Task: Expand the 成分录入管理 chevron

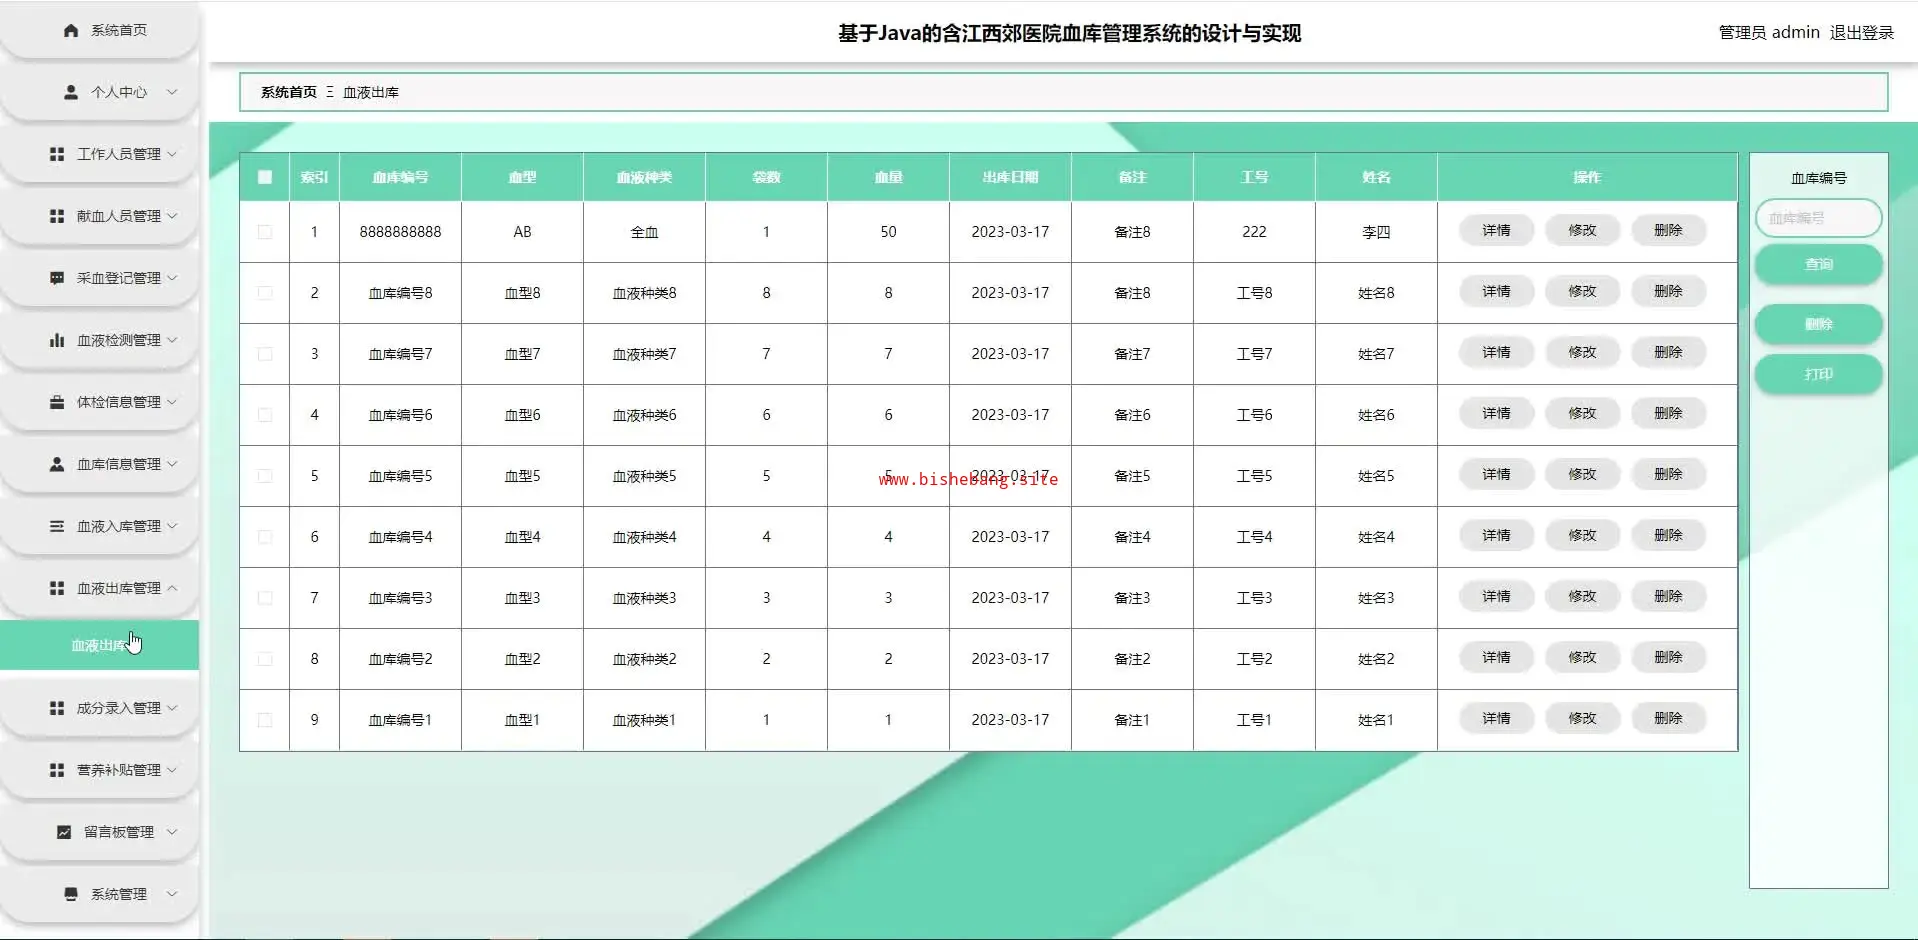Action: (x=172, y=708)
